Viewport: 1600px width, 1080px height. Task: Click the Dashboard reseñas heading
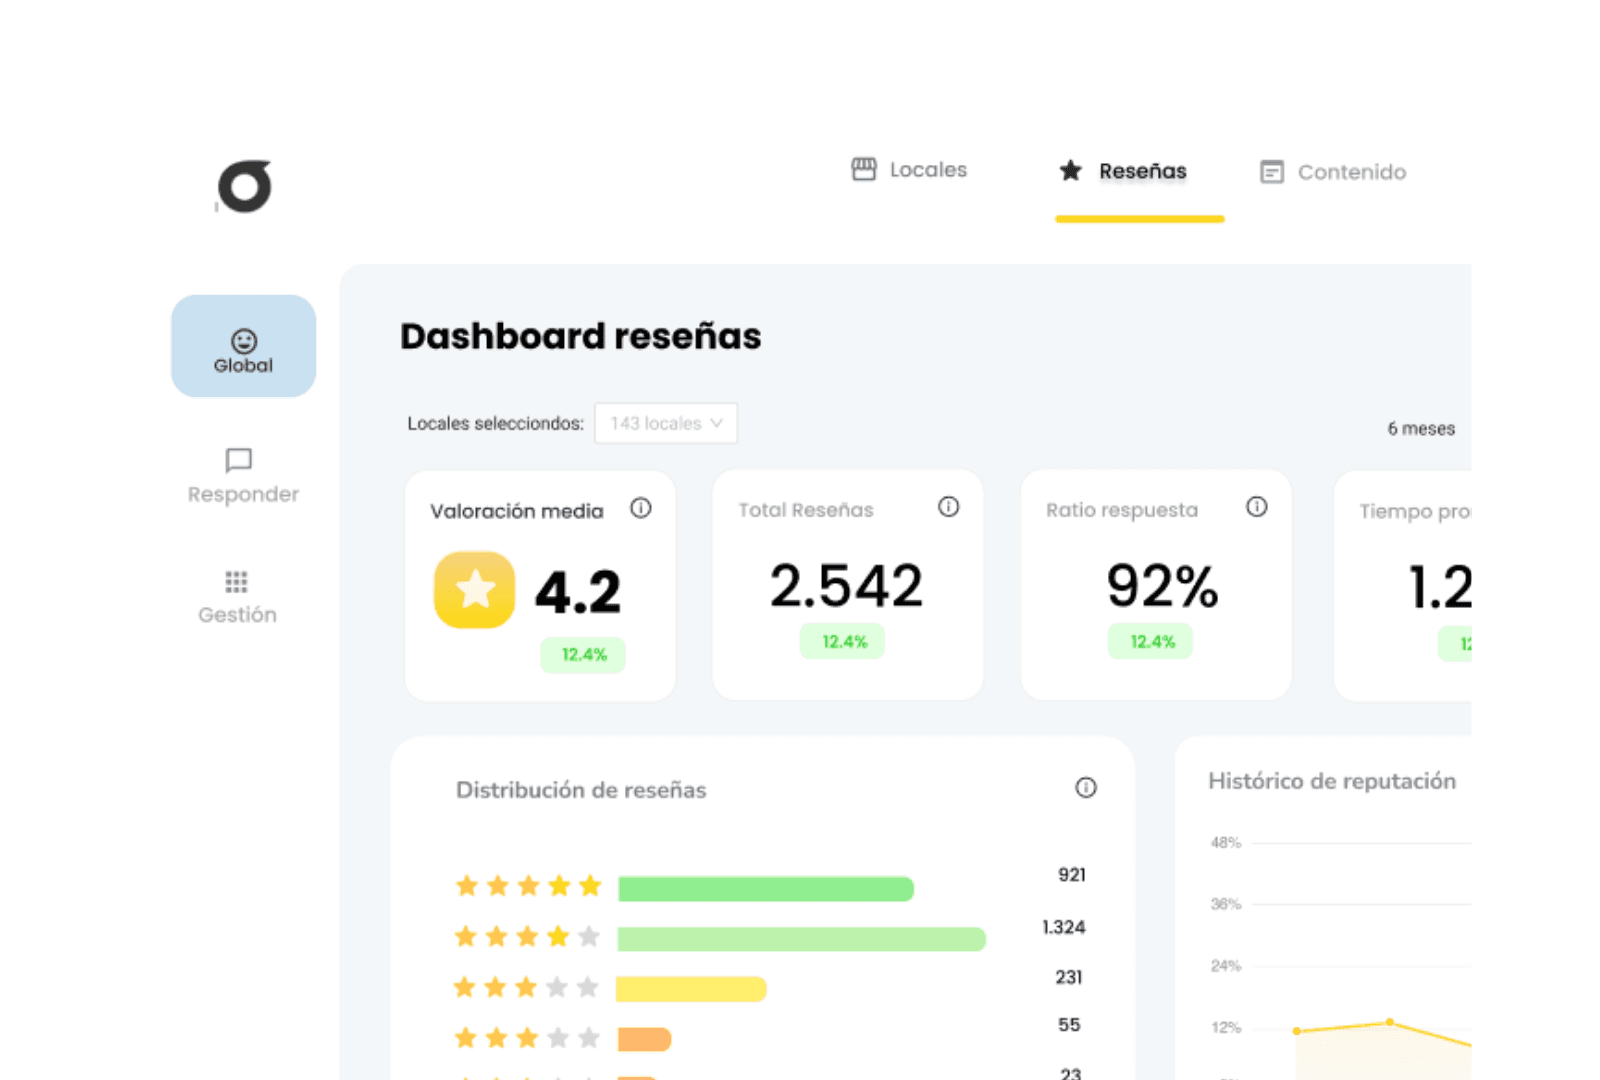(581, 336)
